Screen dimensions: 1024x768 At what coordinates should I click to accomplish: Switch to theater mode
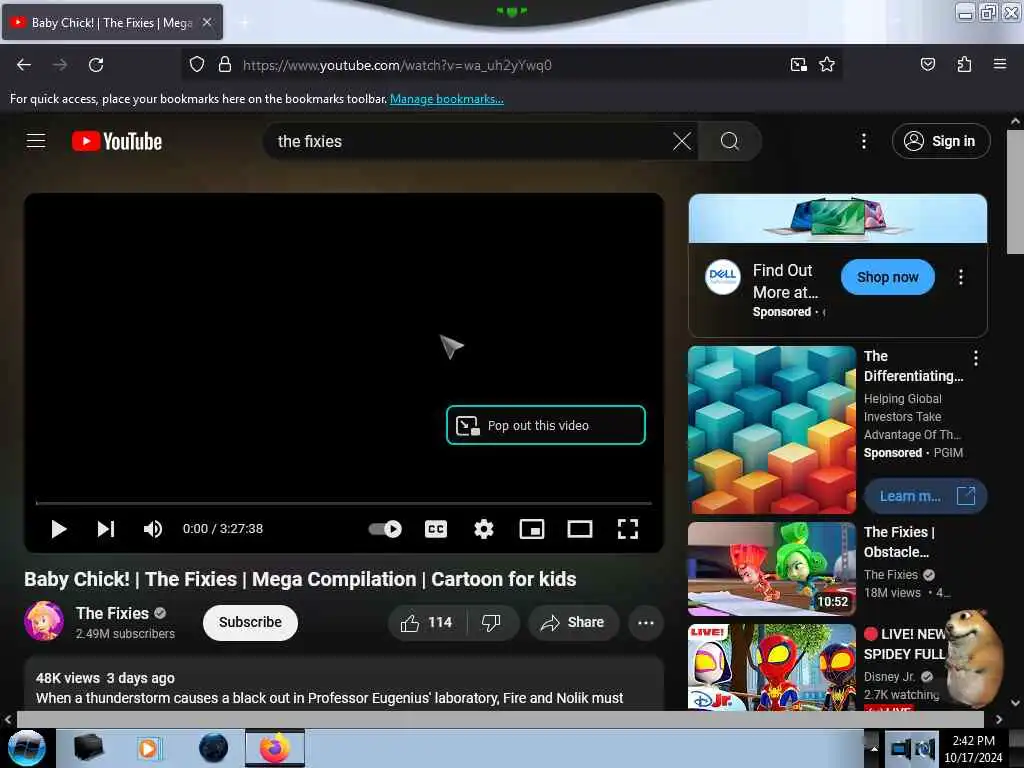tap(580, 529)
